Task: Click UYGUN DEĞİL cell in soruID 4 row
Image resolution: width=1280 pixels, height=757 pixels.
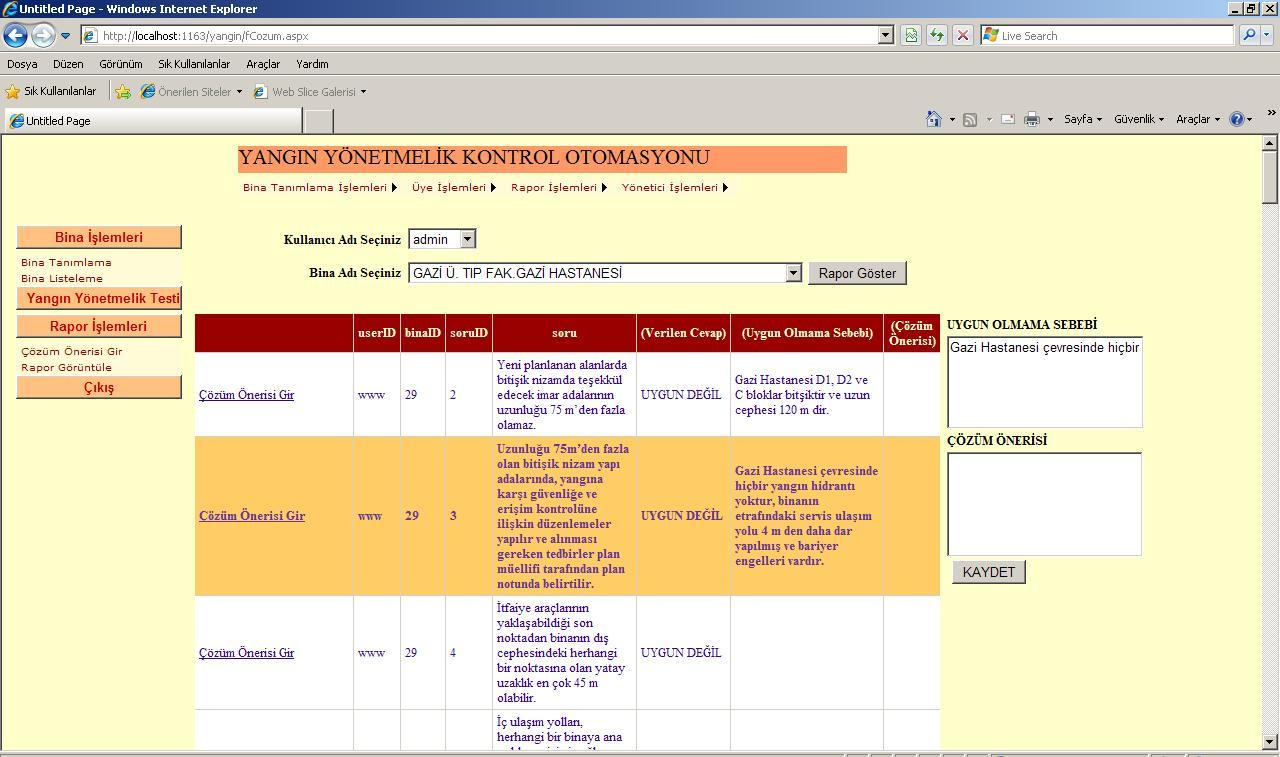Action: (681, 653)
